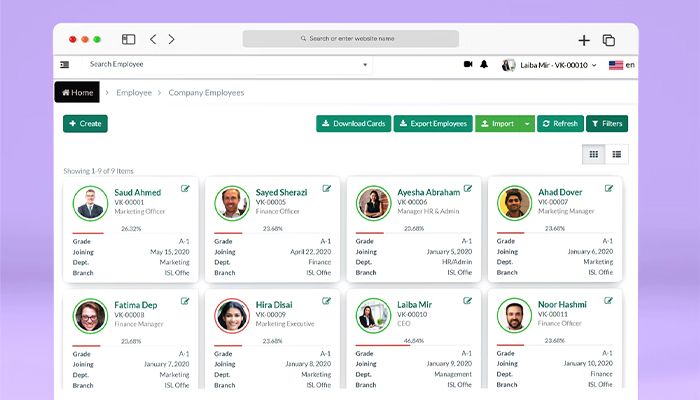This screenshot has width=700, height=400.
Task: Select the 'HR/Admin' department value
Action: pyautogui.click(x=457, y=262)
